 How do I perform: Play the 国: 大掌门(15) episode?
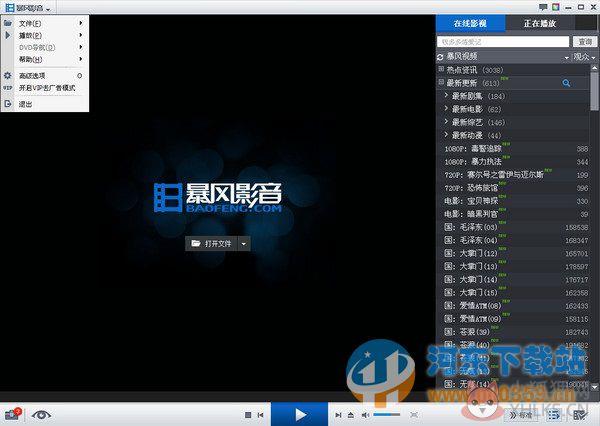click(x=513, y=293)
